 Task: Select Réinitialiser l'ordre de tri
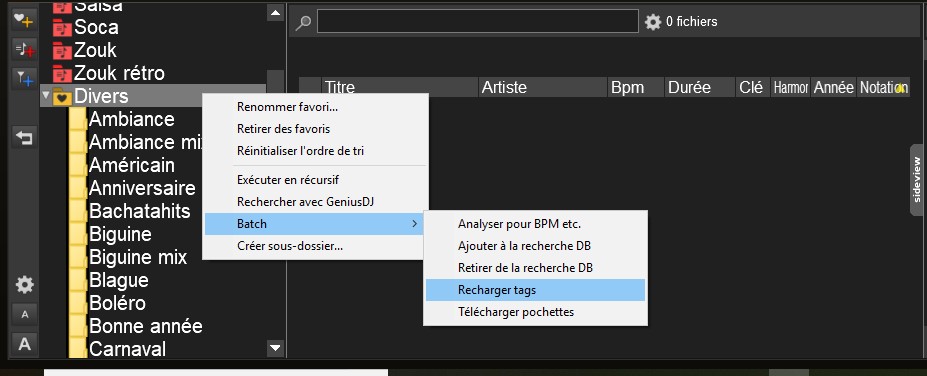pos(314,151)
